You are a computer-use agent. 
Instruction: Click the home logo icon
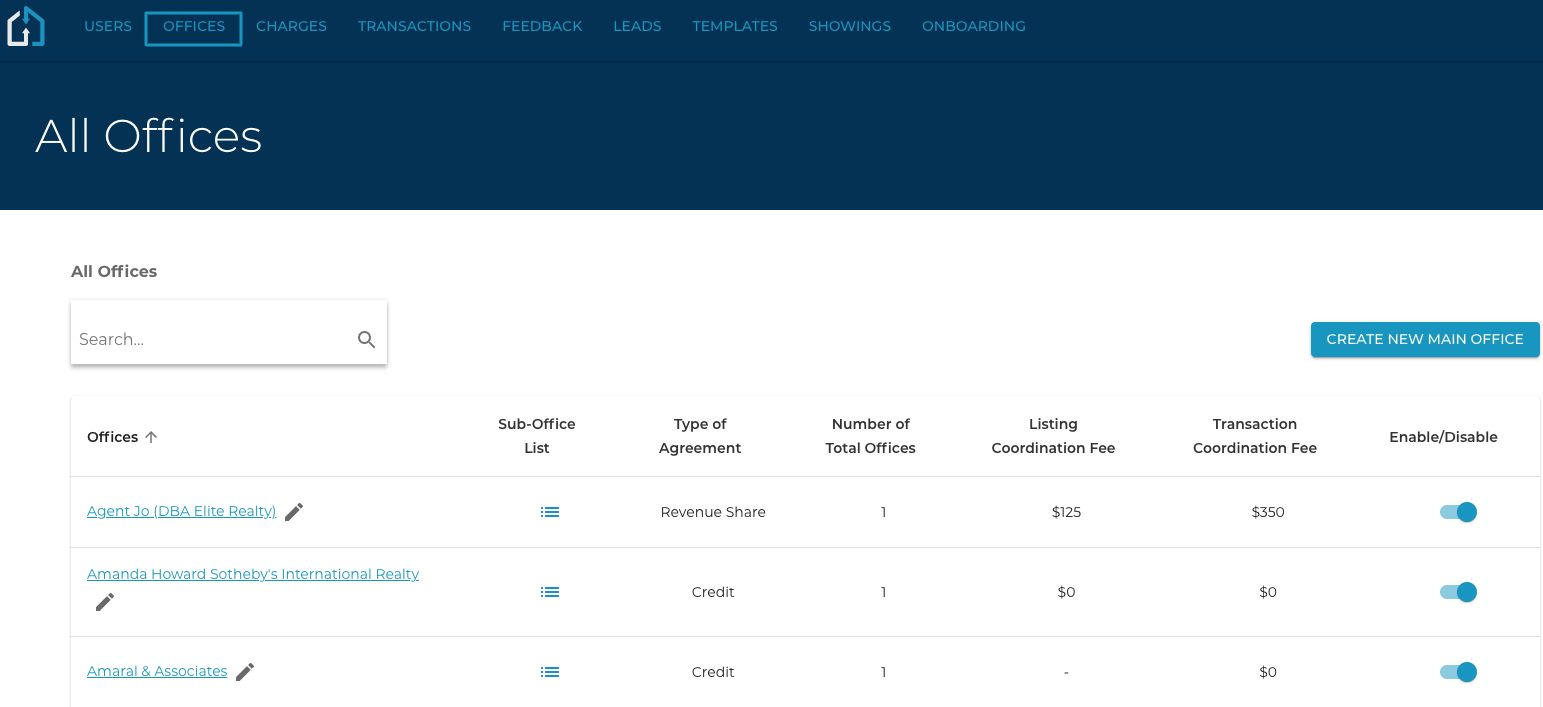coord(26,27)
